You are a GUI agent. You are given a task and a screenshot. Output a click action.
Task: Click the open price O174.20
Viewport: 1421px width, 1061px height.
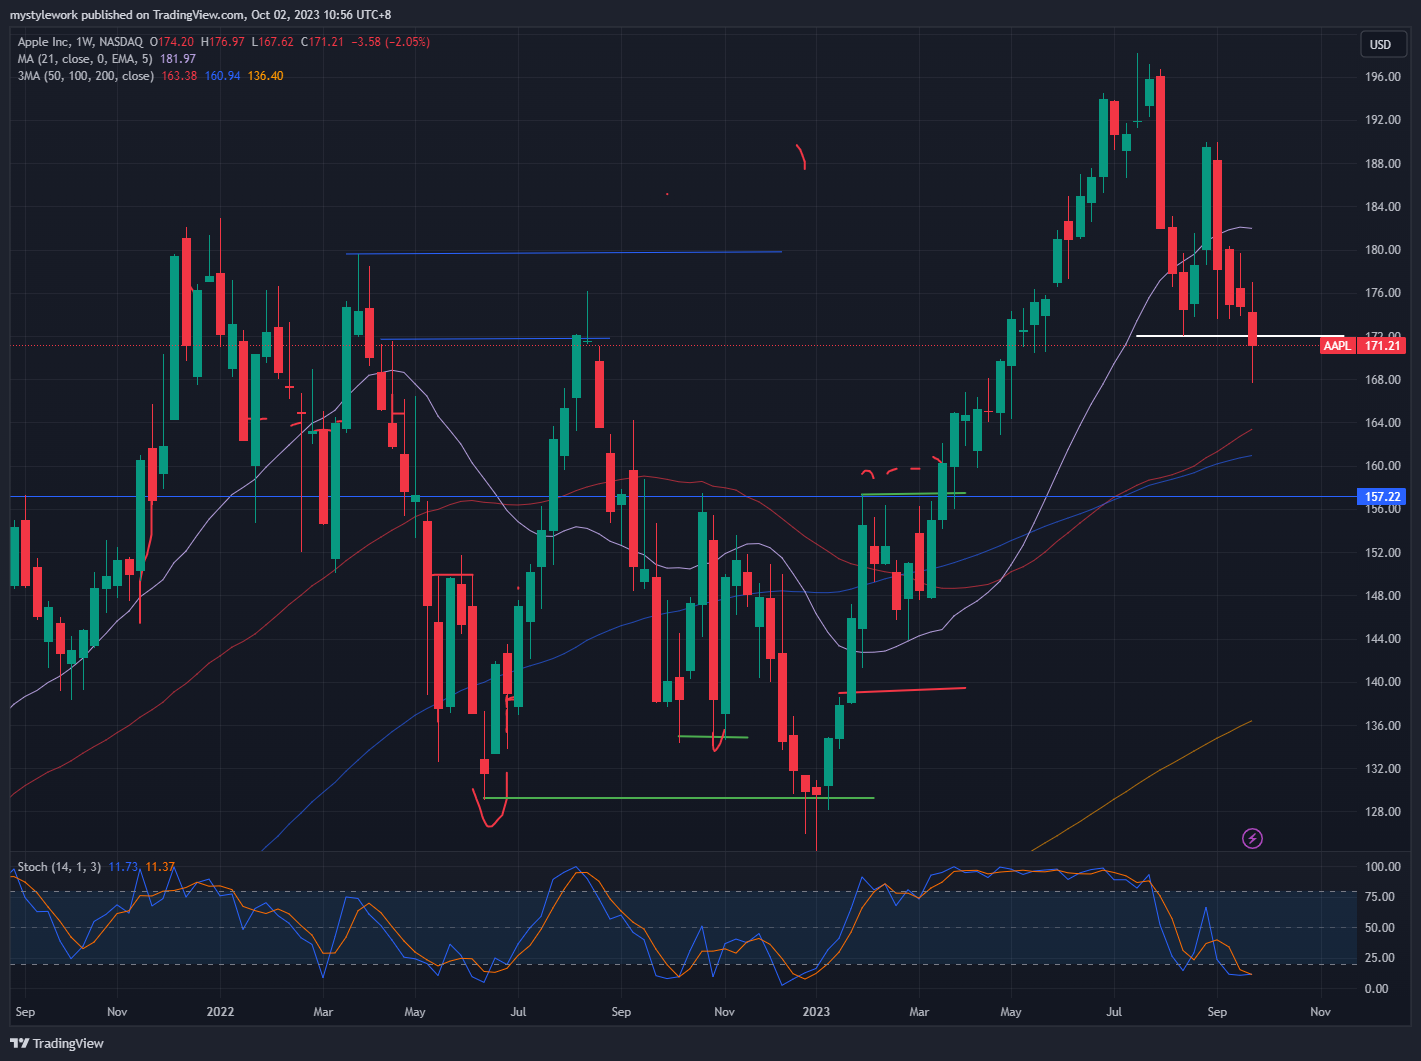172,42
